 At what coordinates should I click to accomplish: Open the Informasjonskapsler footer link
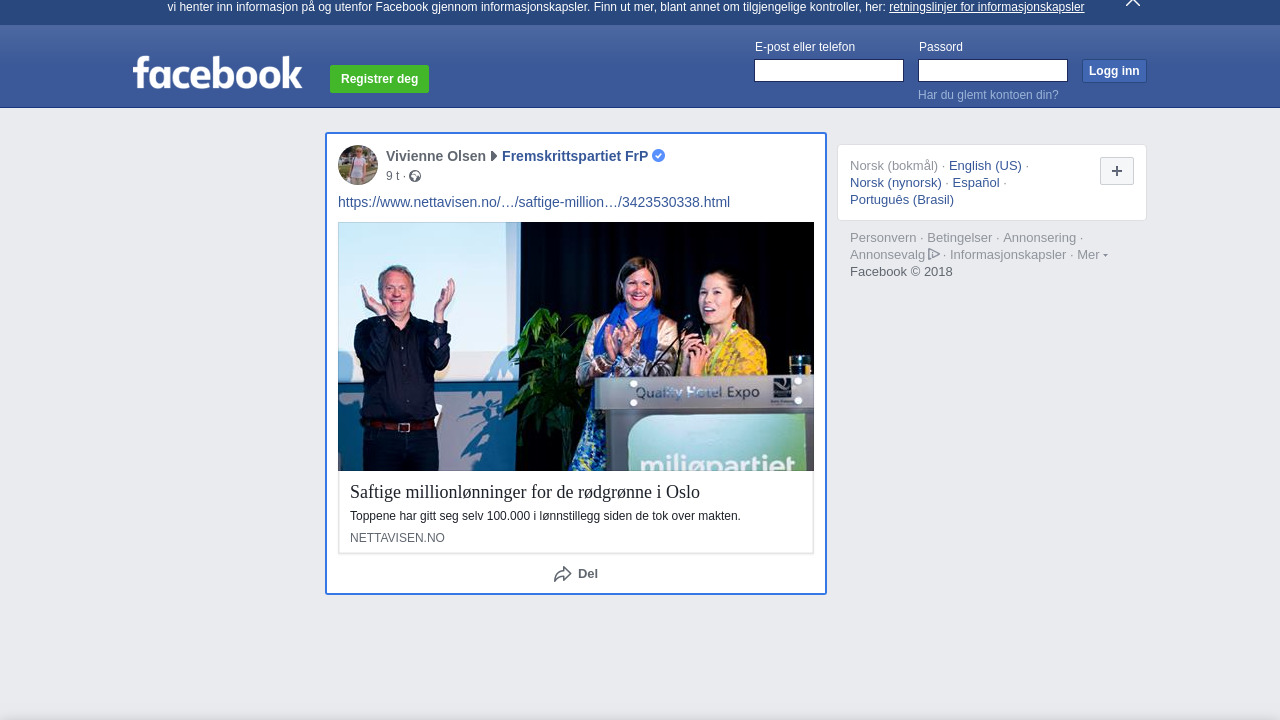click(x=1008, y=255)
